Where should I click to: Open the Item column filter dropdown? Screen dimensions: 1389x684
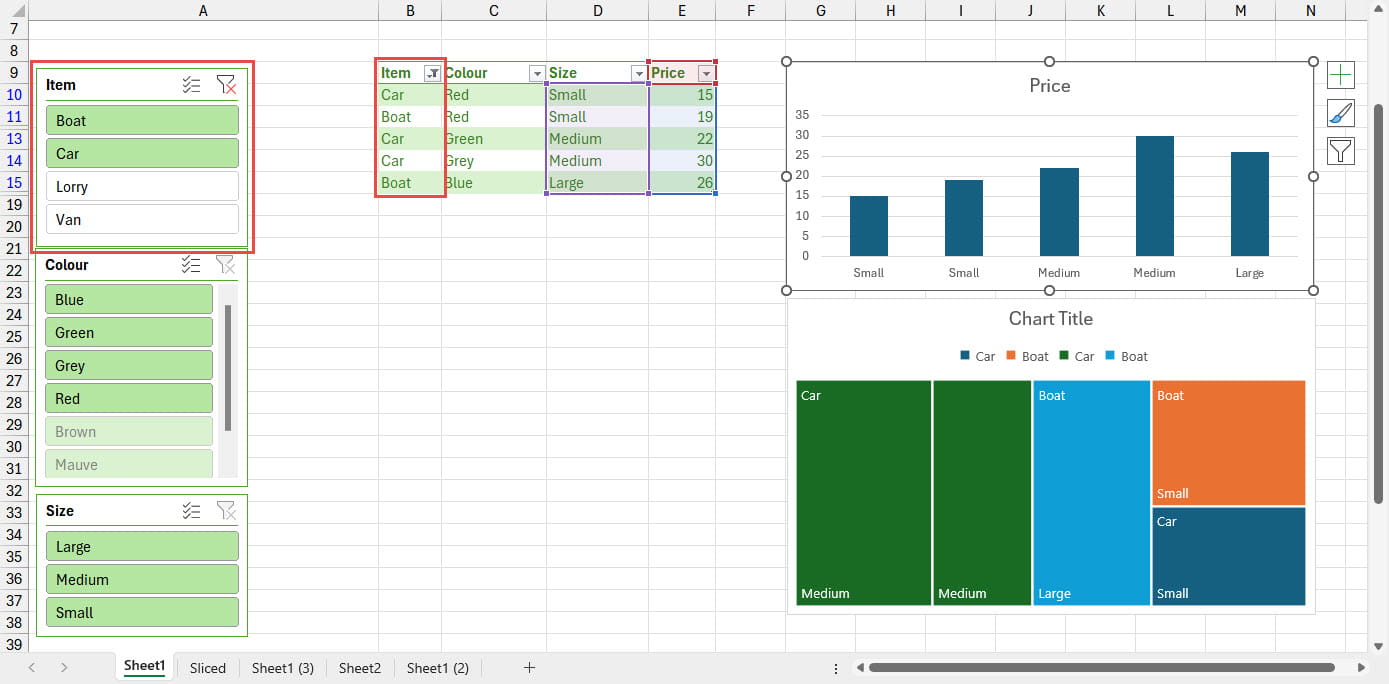pos(432,73)
